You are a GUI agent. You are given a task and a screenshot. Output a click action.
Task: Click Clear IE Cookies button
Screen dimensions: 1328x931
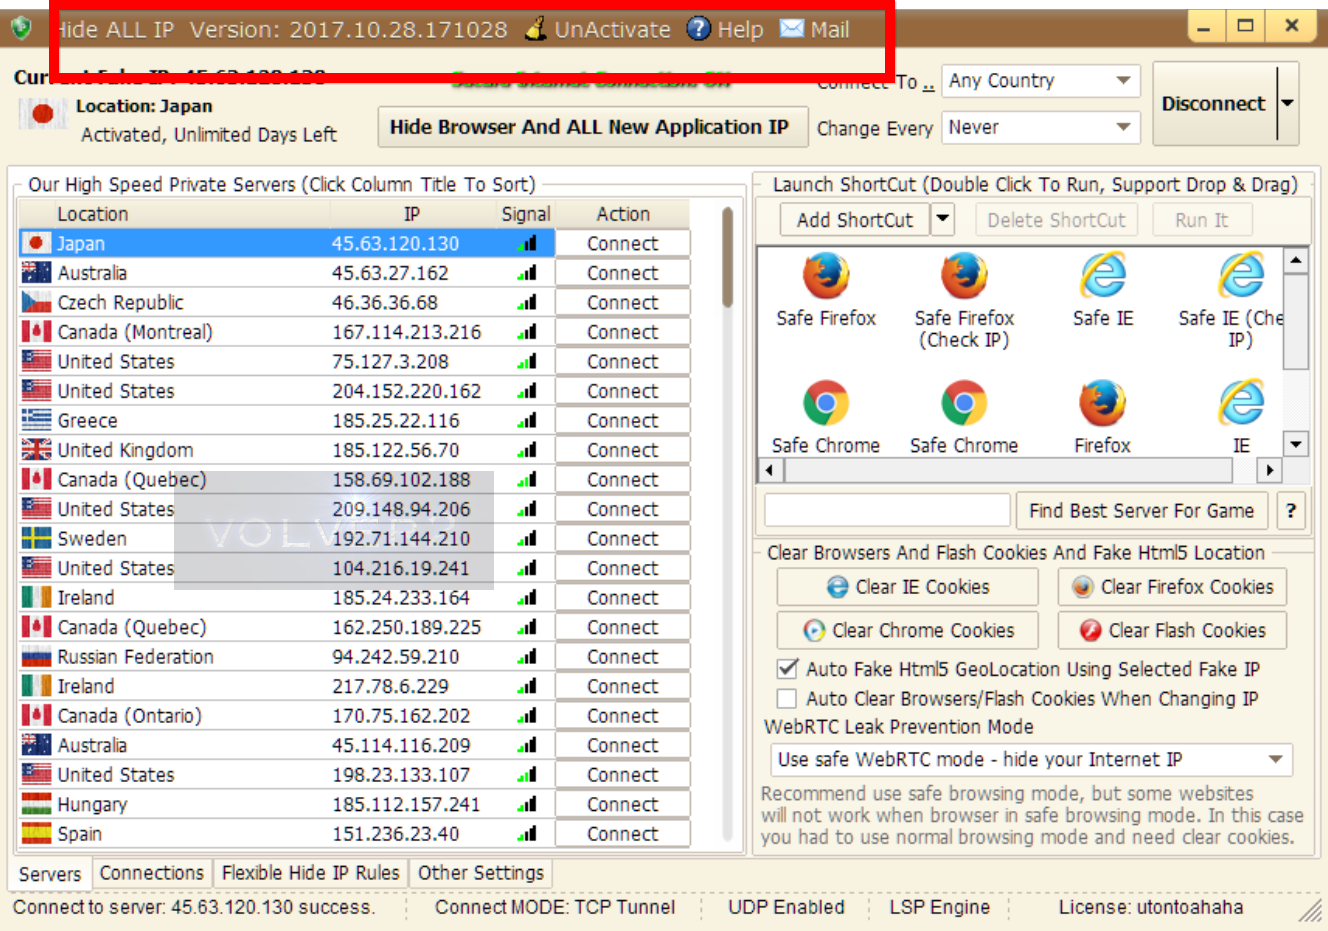coord(908,587)
